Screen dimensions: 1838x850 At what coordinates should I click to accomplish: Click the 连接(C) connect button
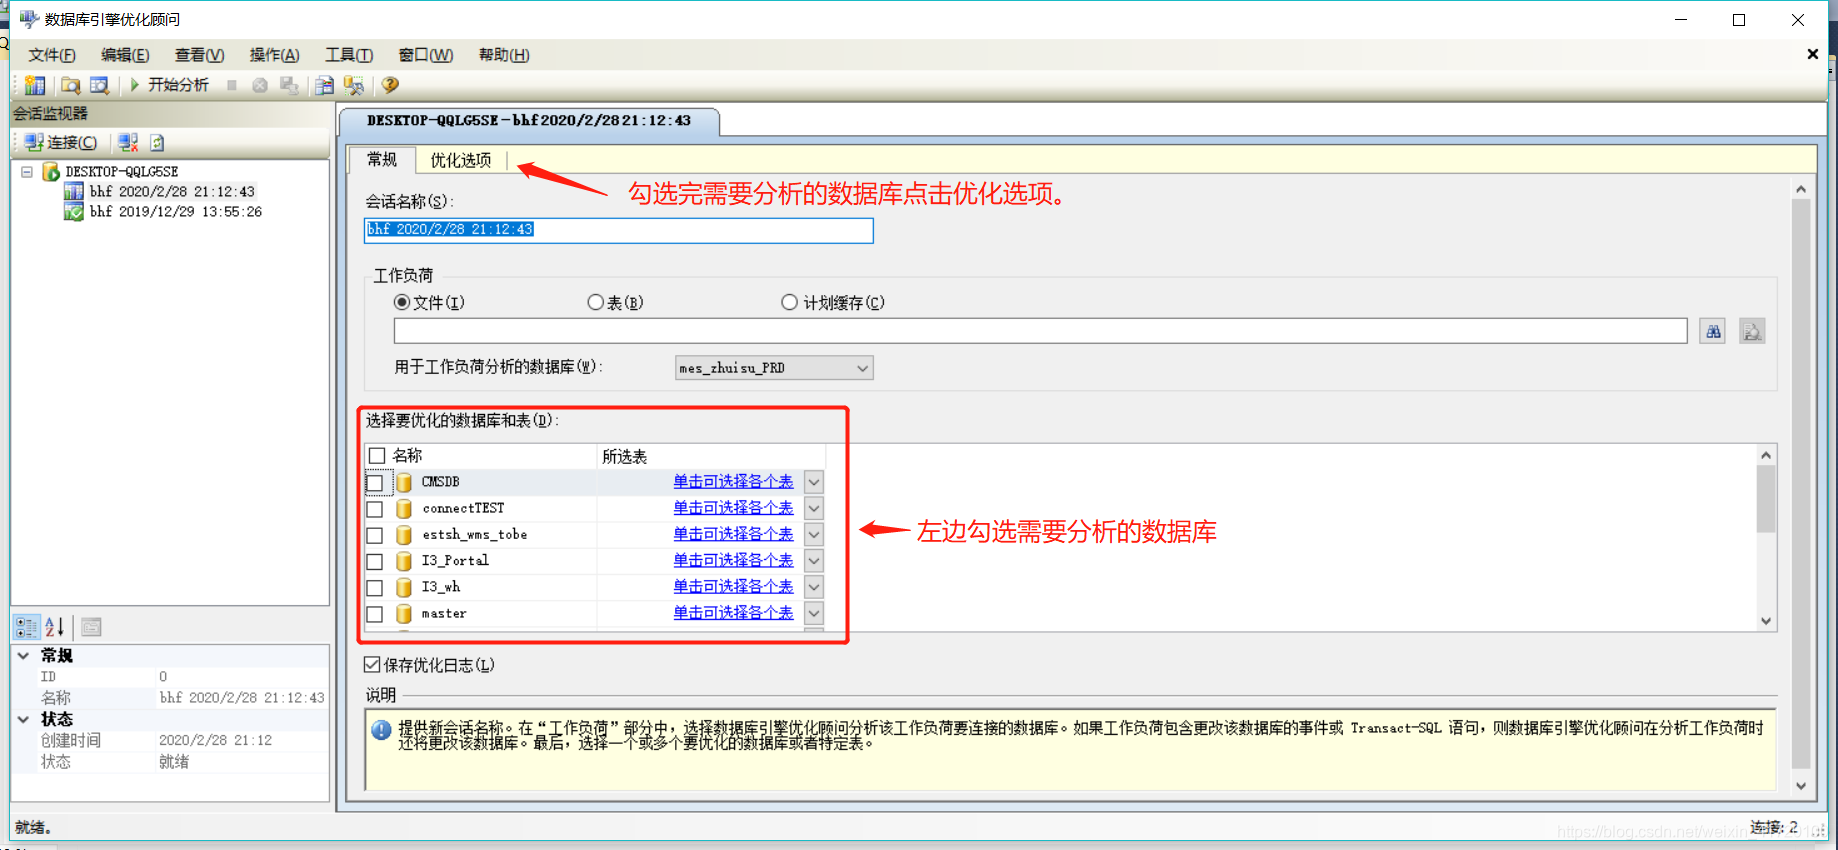coord(61,142)
